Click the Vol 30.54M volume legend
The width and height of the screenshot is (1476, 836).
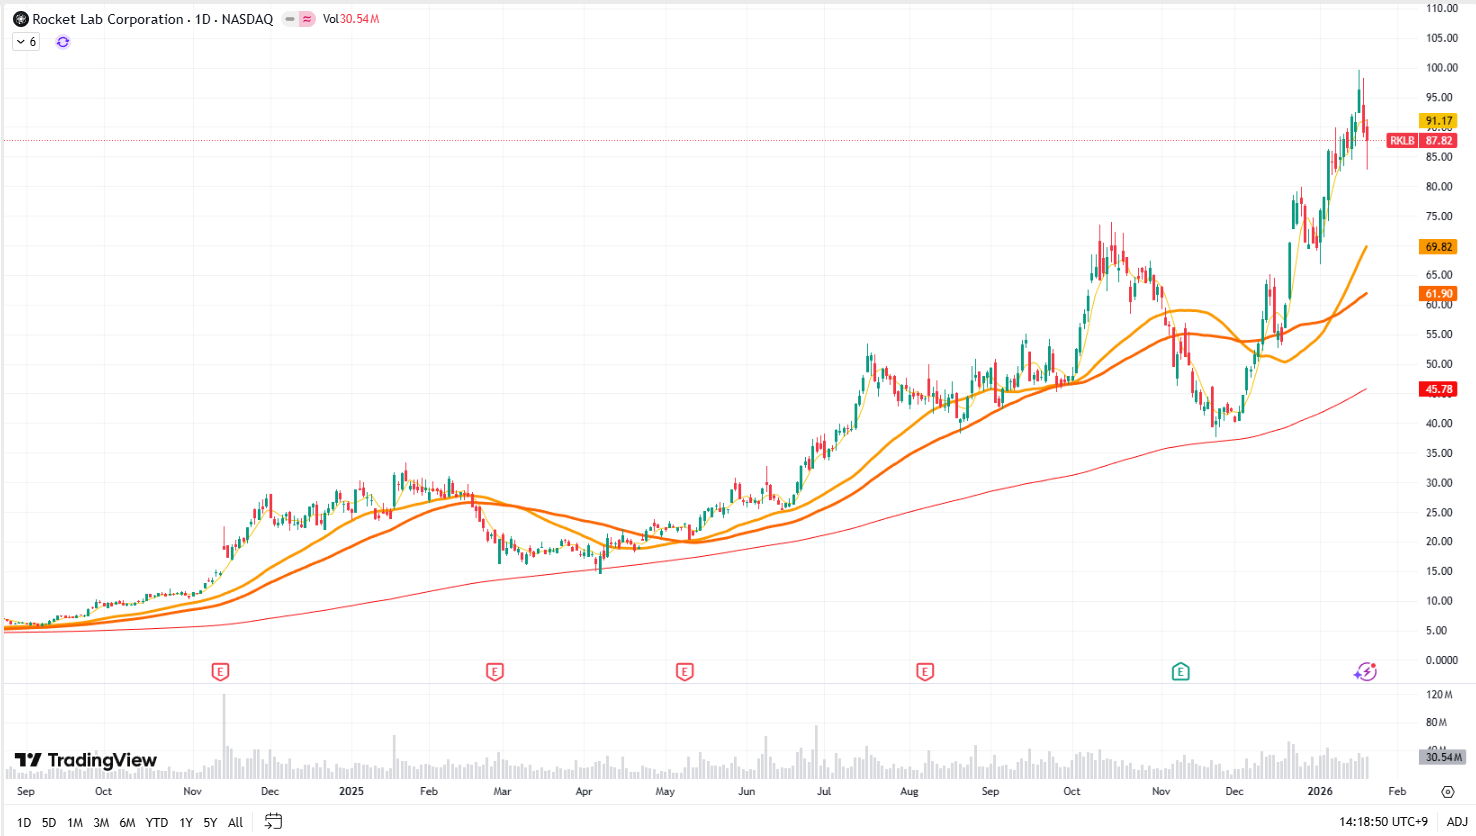tap(351, 19)
